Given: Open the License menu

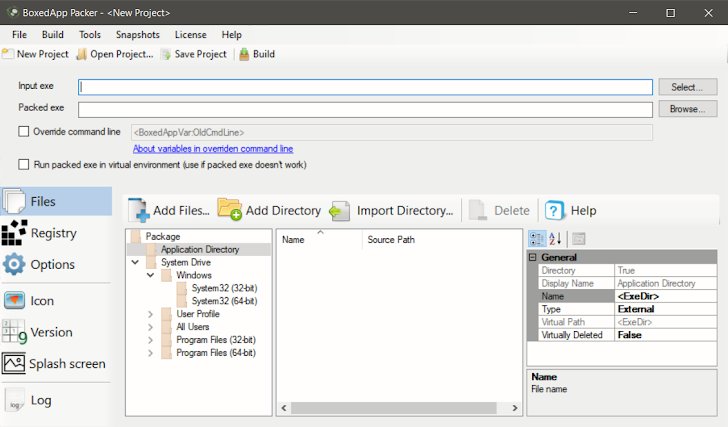Looking at the screenshot, I should point(191,35).
